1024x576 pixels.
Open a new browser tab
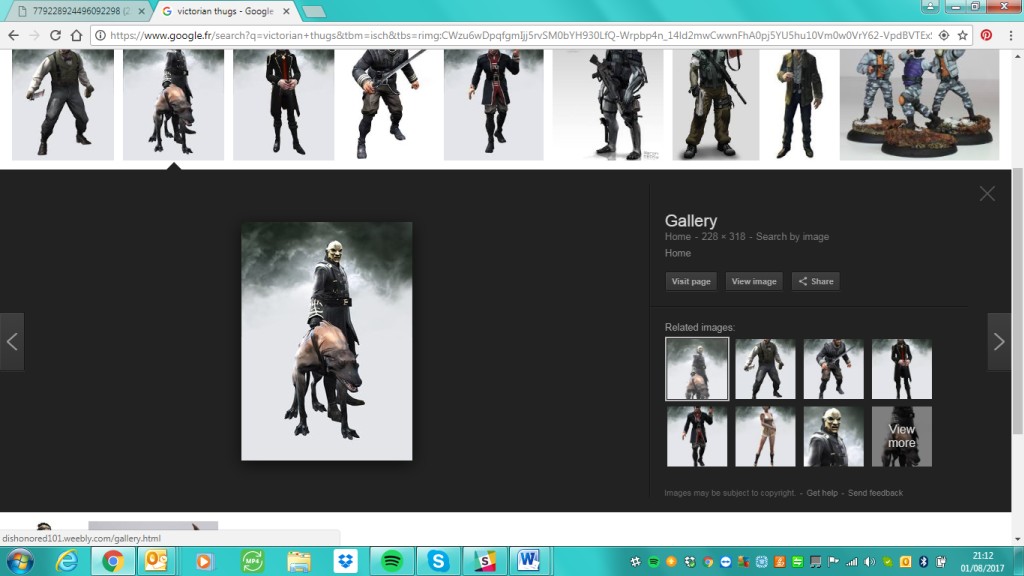[314, 11]
